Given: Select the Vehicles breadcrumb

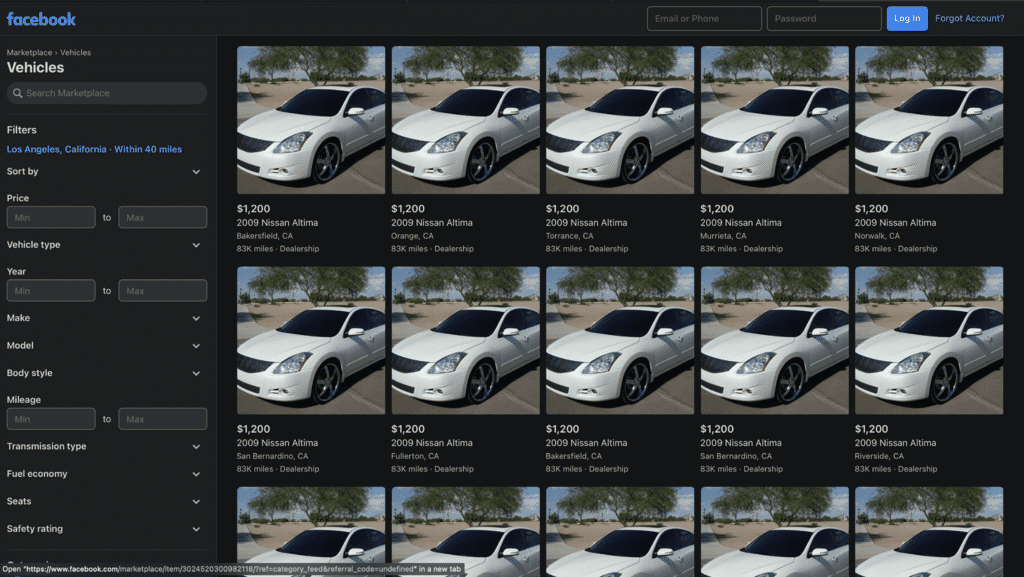Looking at the screenshot, I should pyautogui.click(x=75, y=52).
